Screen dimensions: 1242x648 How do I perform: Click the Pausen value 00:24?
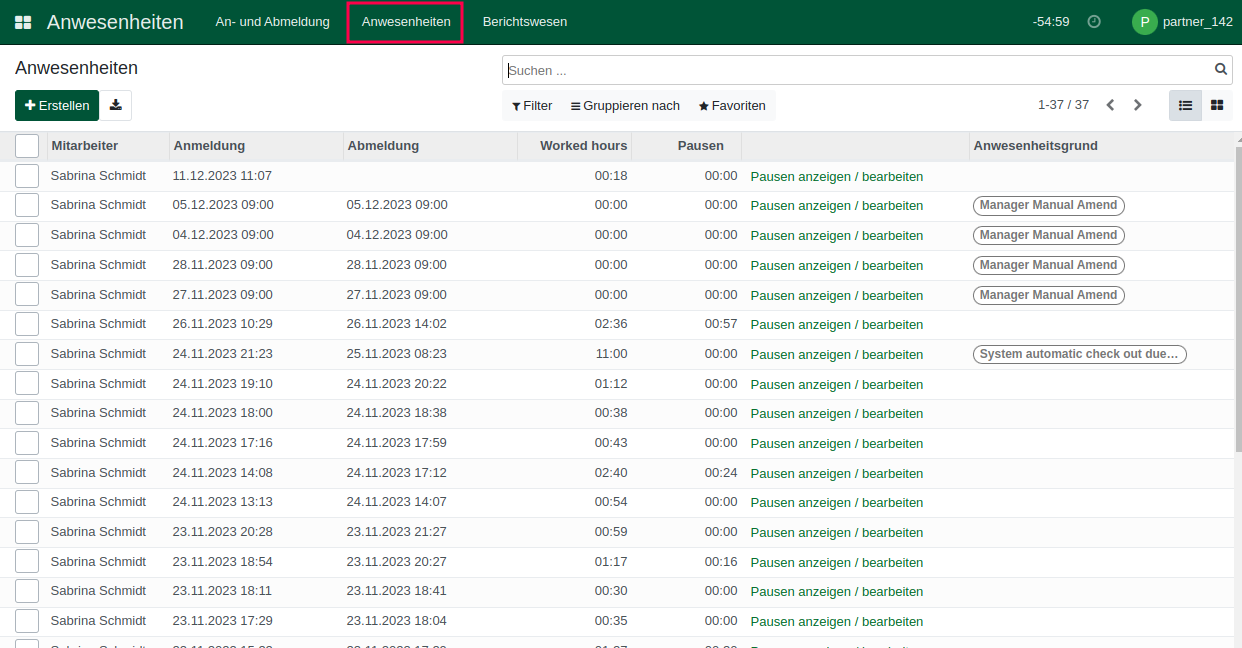coord(721,473)
